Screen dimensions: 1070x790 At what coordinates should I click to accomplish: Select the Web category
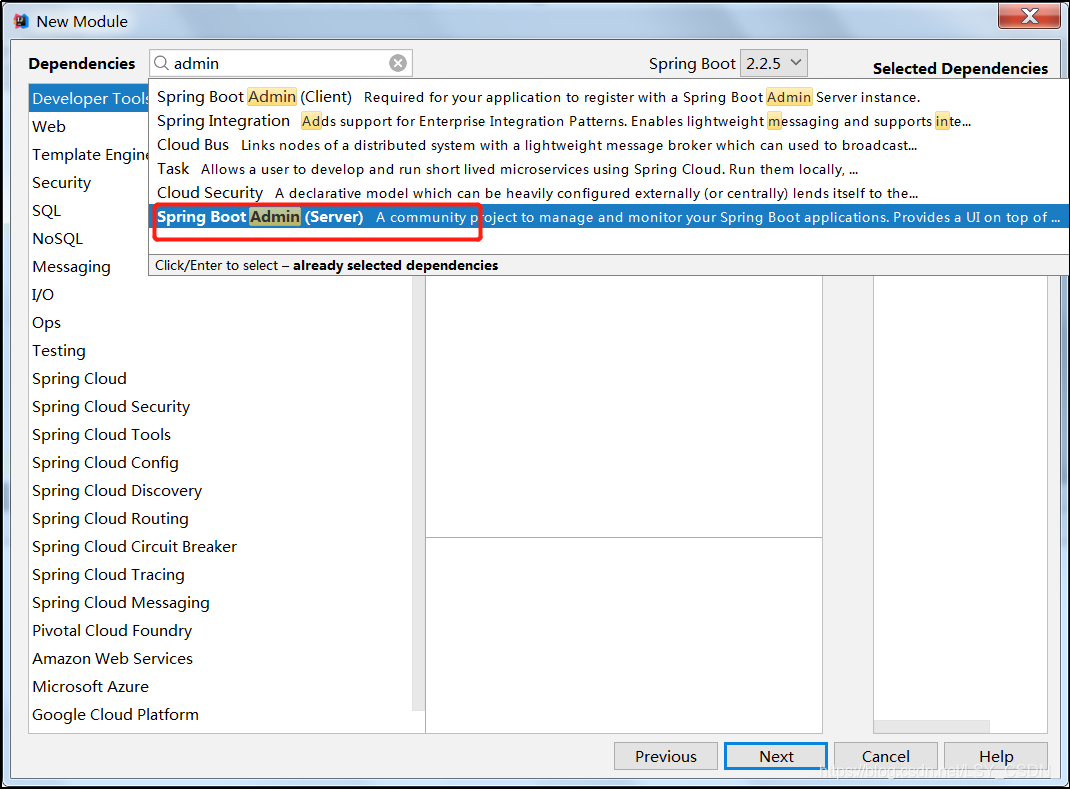click(89, 126)
